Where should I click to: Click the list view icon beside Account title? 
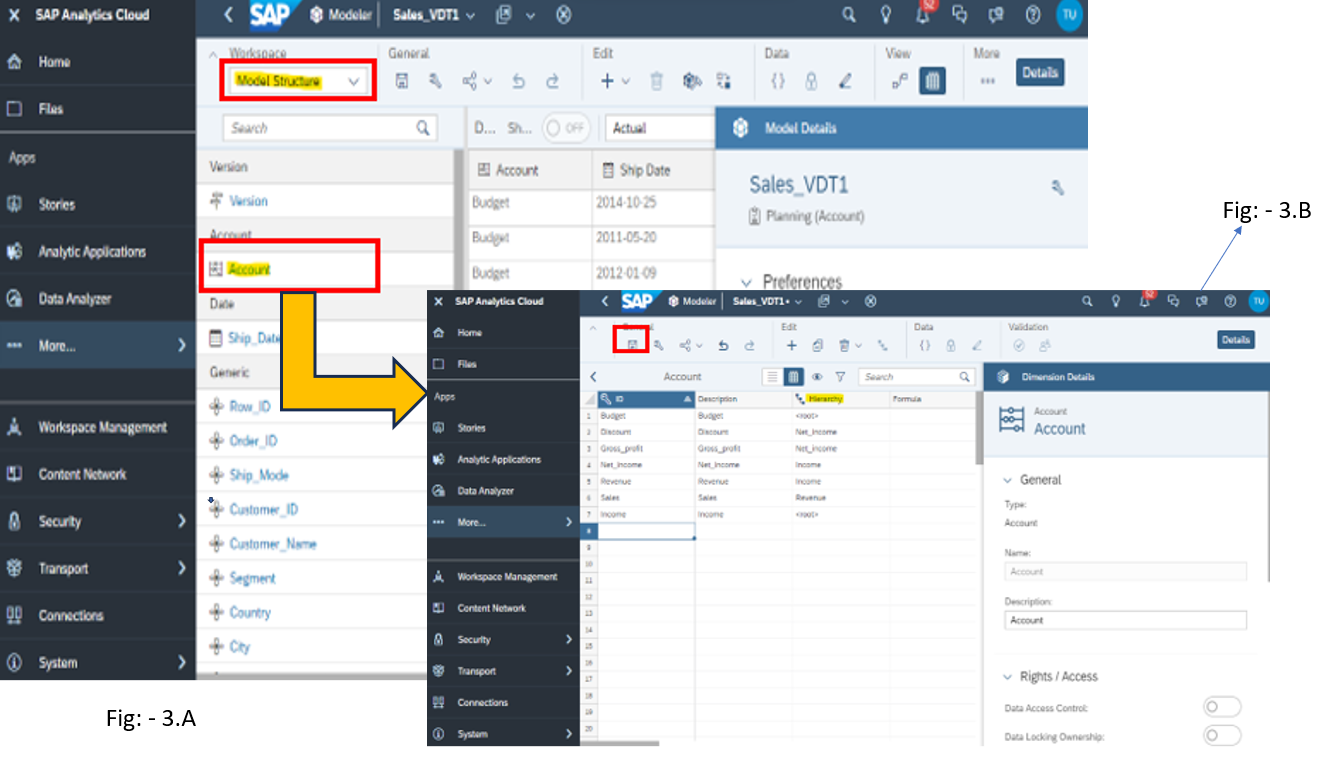(772, 377)
